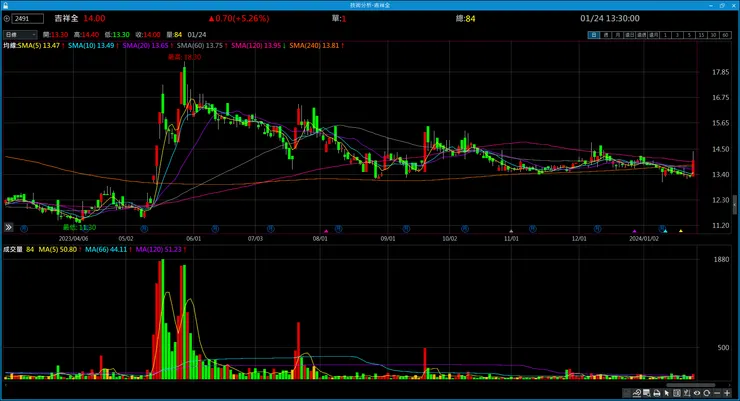Image resolution: width=740 pixels, height=401 pixels.
Task: Select the cursor pointer tool
Action: tap(667, 393)
